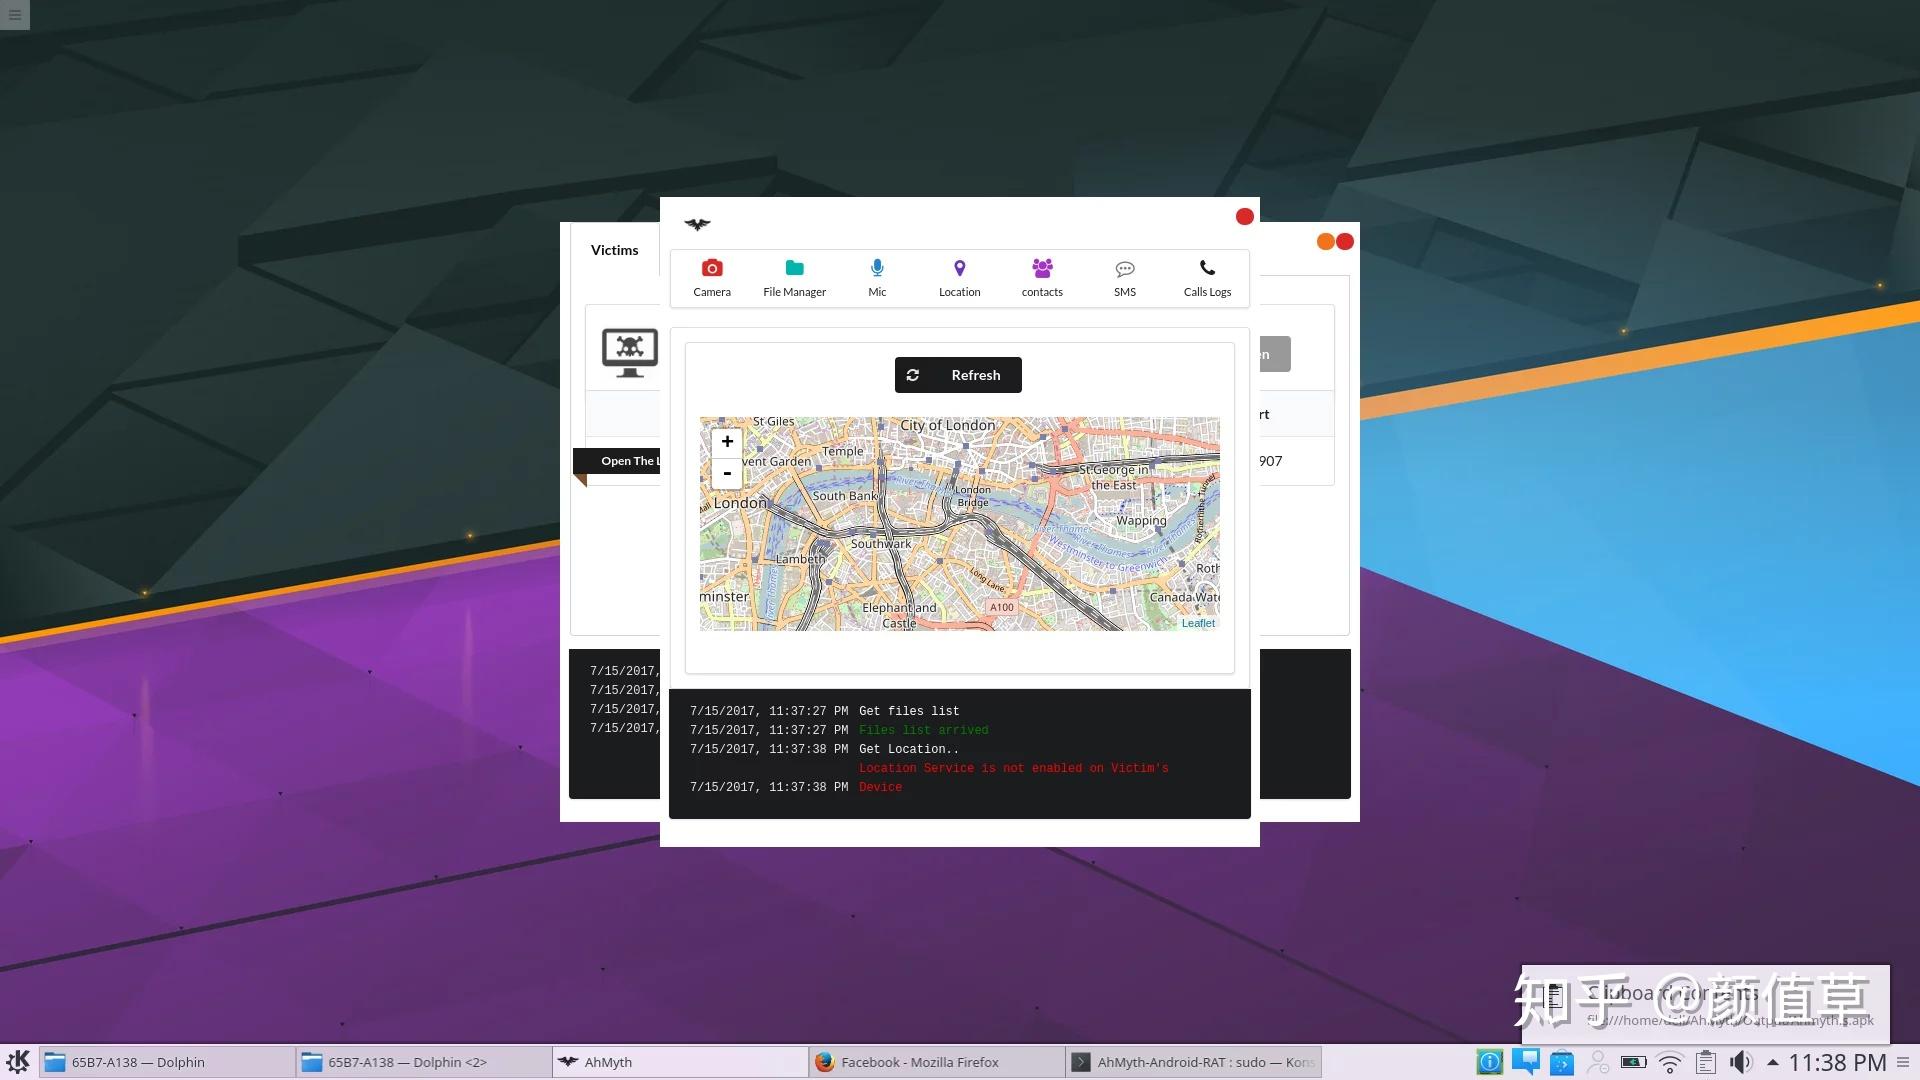
Task: Click the volume speaker tray icon
Action: [1741, 1062]
